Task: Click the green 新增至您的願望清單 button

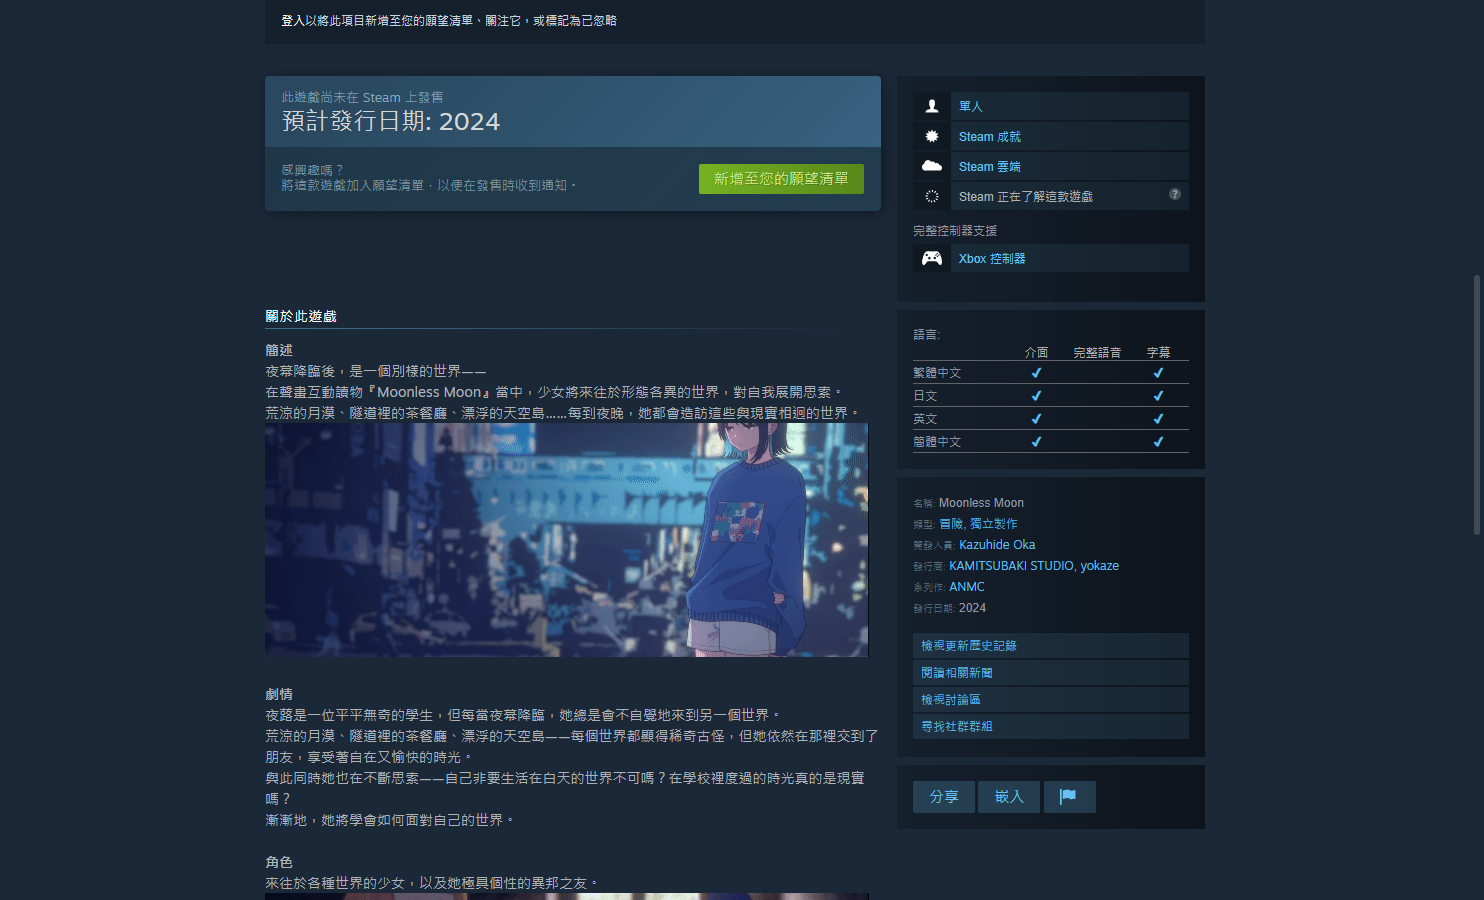Action: [x=781, y=179]
